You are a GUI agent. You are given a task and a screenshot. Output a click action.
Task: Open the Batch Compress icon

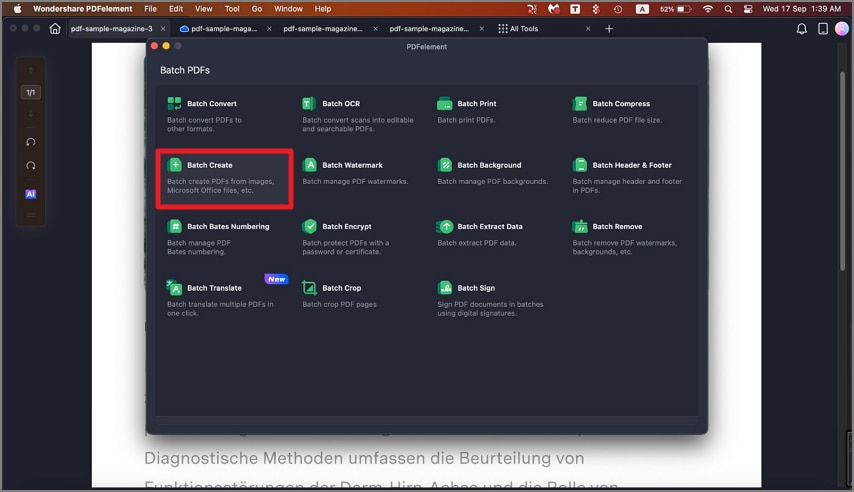[x=580, y=103]
